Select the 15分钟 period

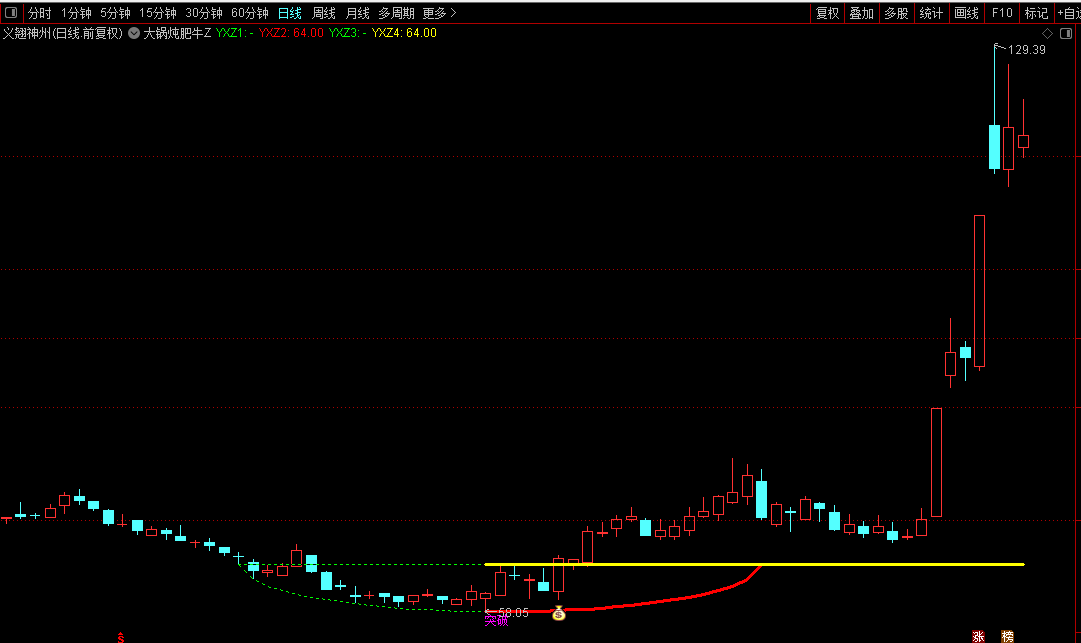point(158,13)
